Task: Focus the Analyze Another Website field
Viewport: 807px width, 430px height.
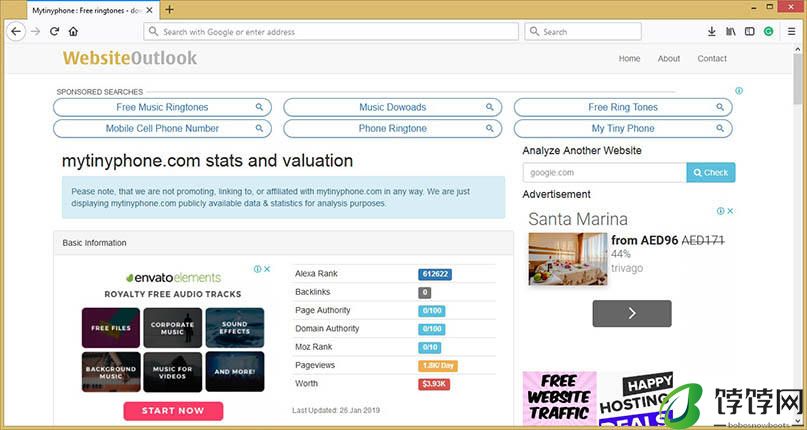Action: click(605, 173)
